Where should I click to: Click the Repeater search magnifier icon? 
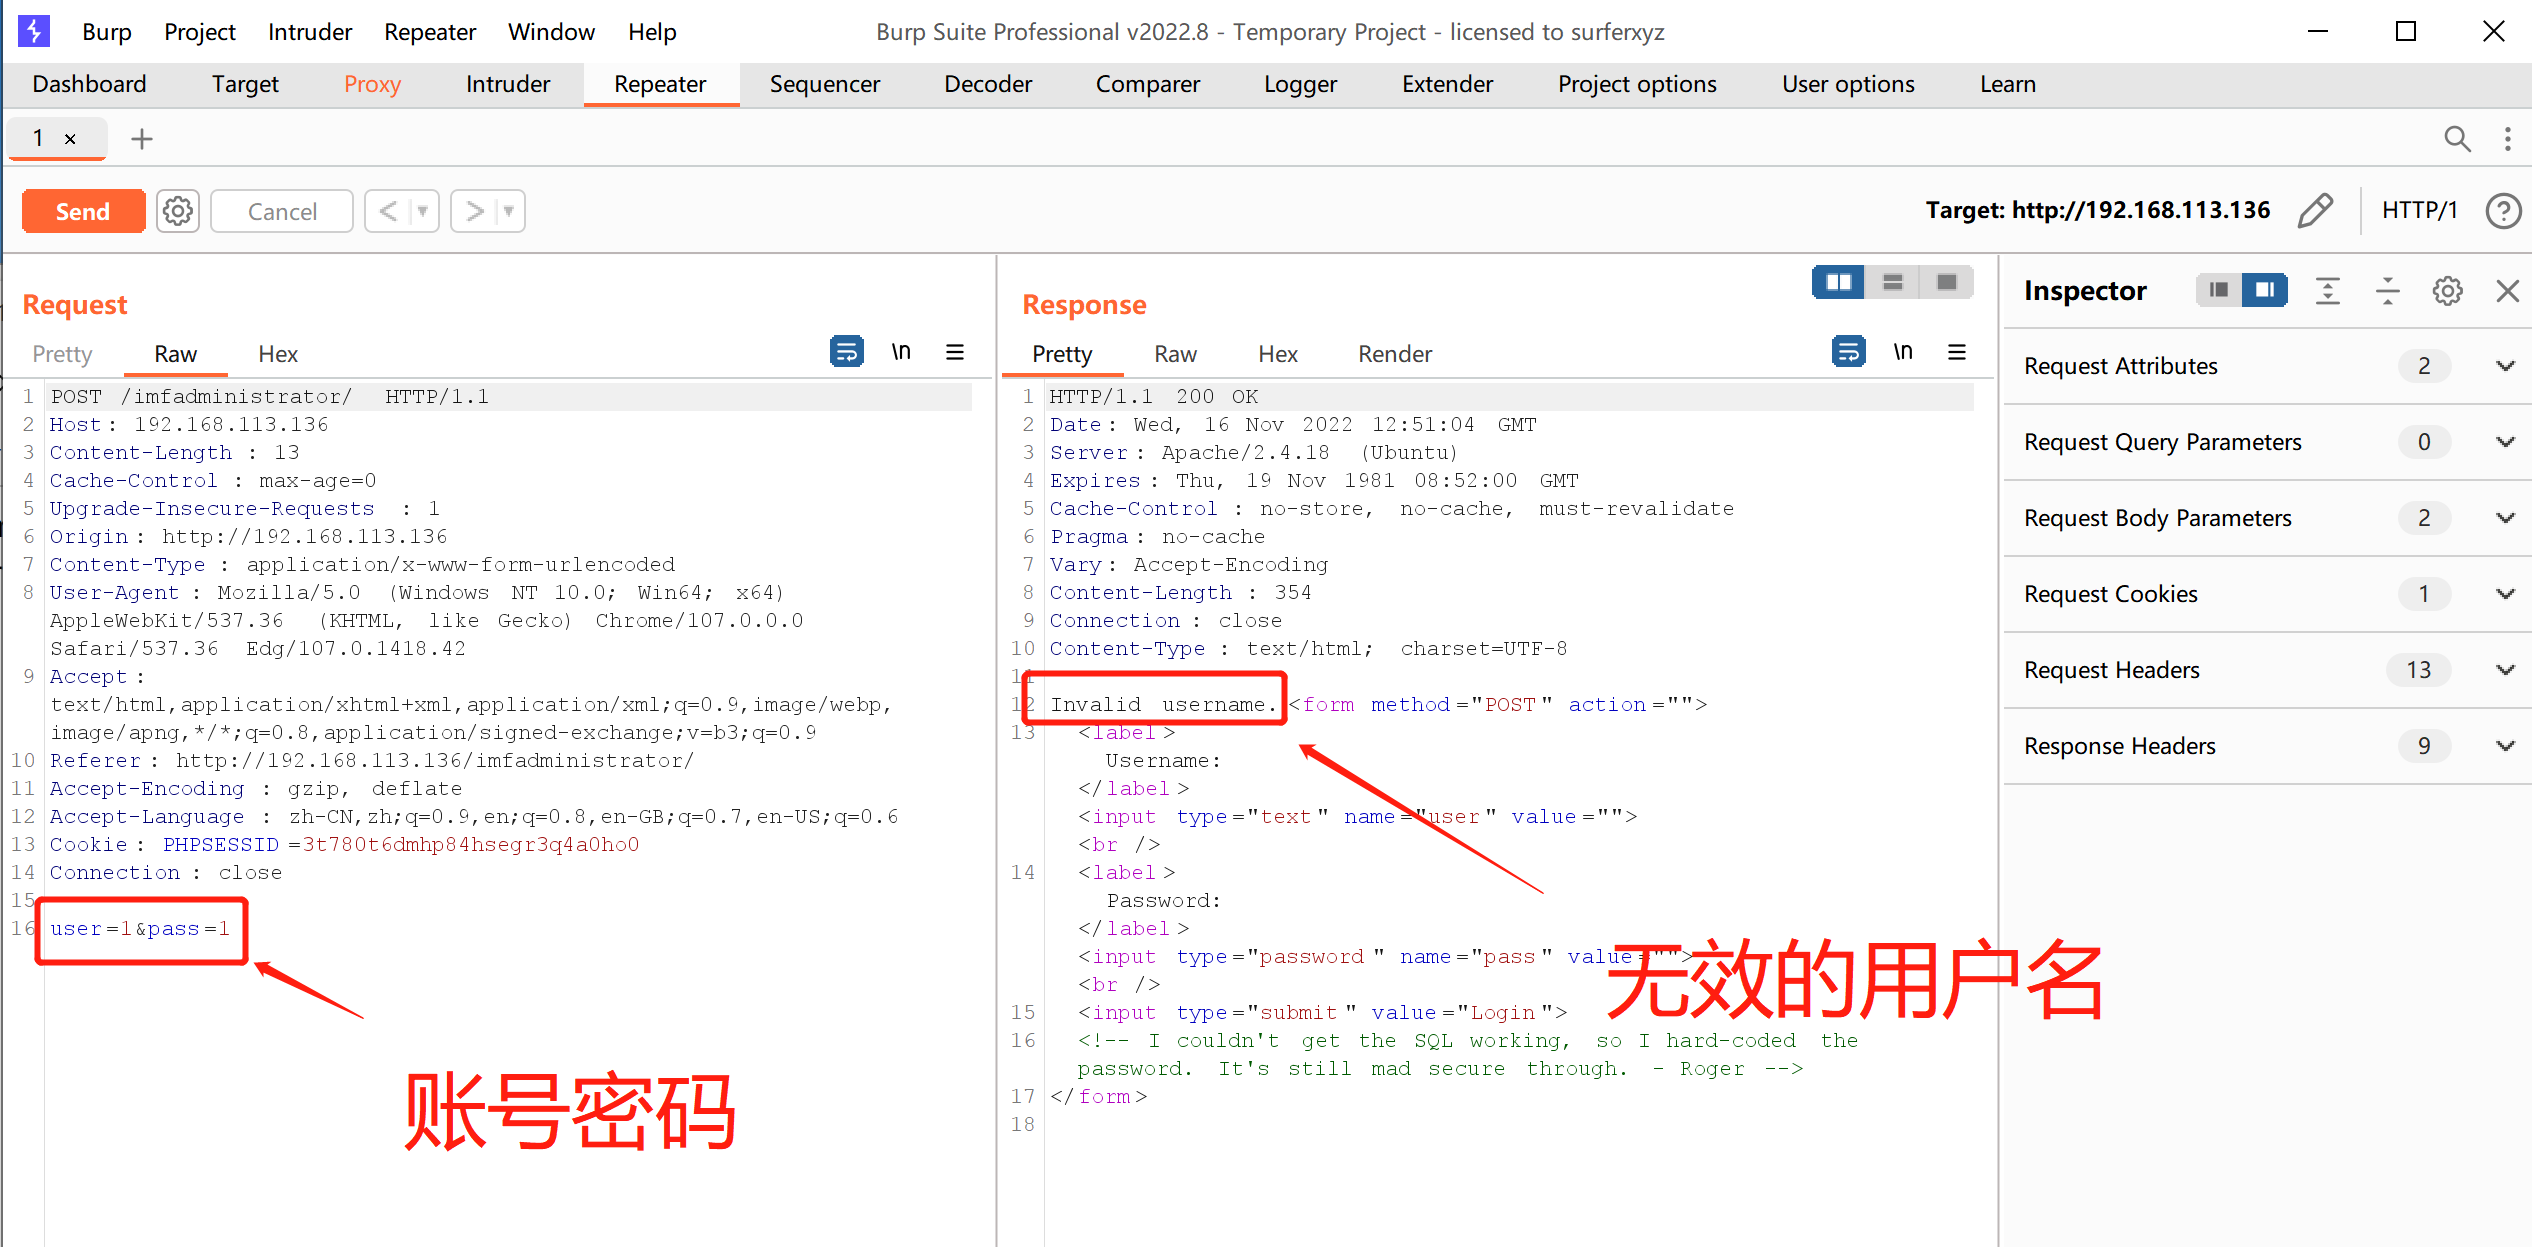tap(2457, 139)
